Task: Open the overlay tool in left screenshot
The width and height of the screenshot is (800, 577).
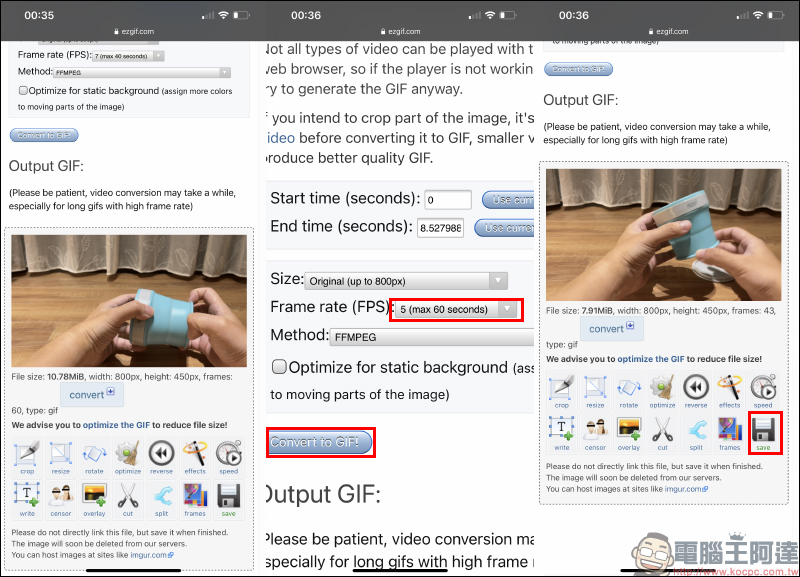Action: pyautogui.click(x=94, y=499)
